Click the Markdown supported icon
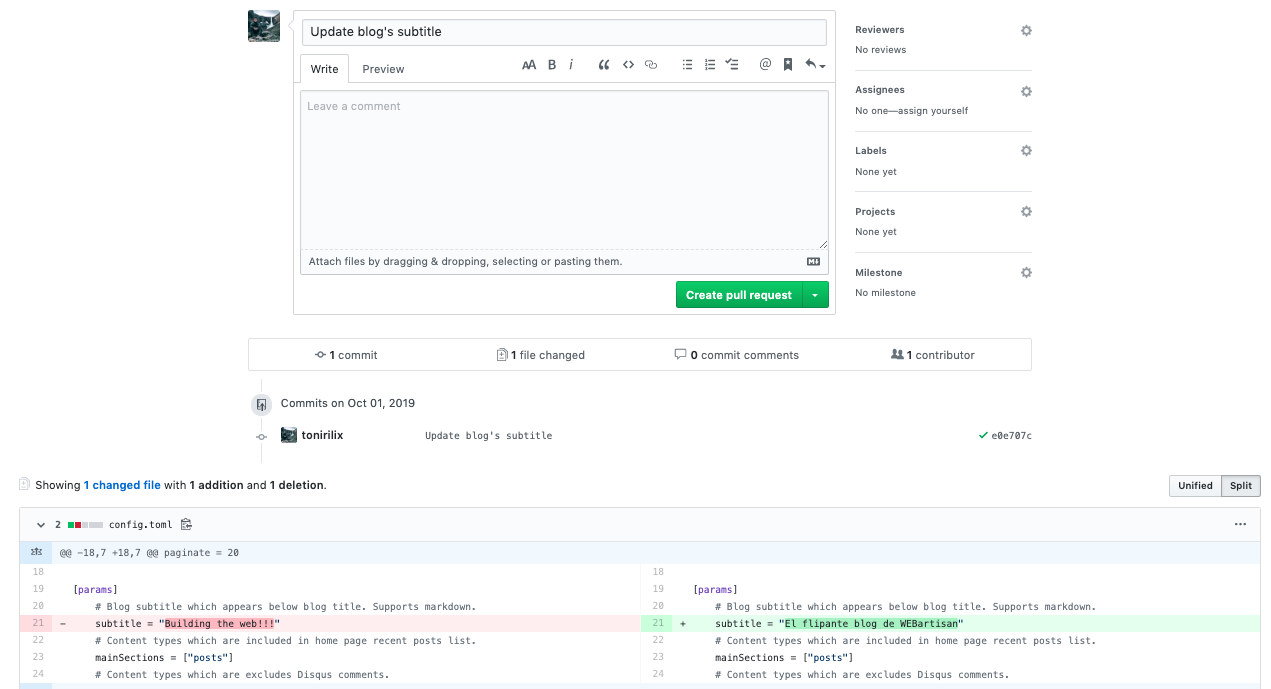The height and width of the screenshot is (689, 1271). point(813,262)
